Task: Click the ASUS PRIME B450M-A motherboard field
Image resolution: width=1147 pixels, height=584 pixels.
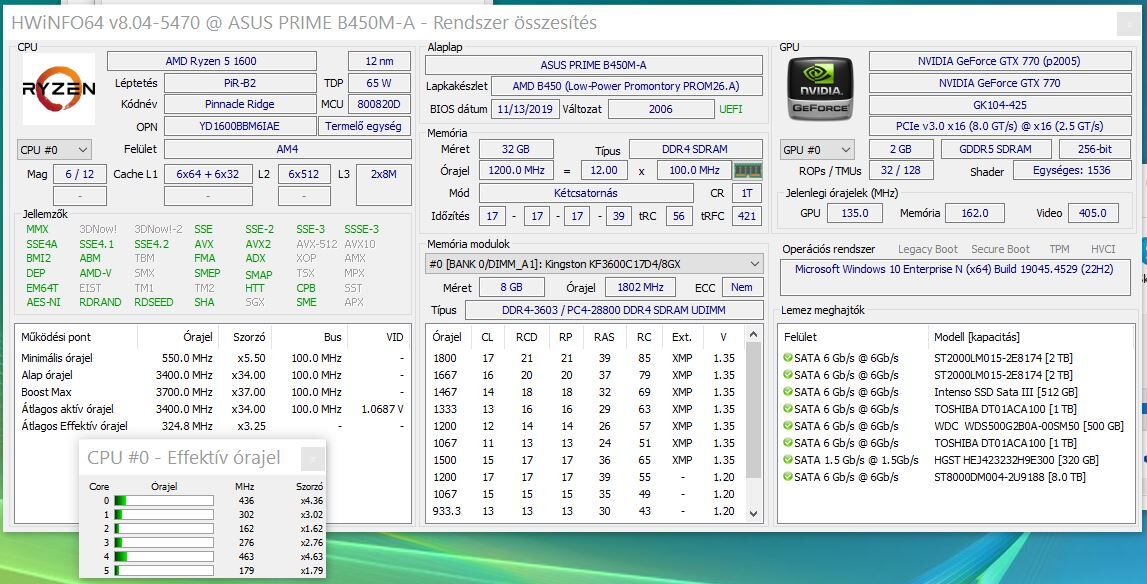Action: (594, 65)
